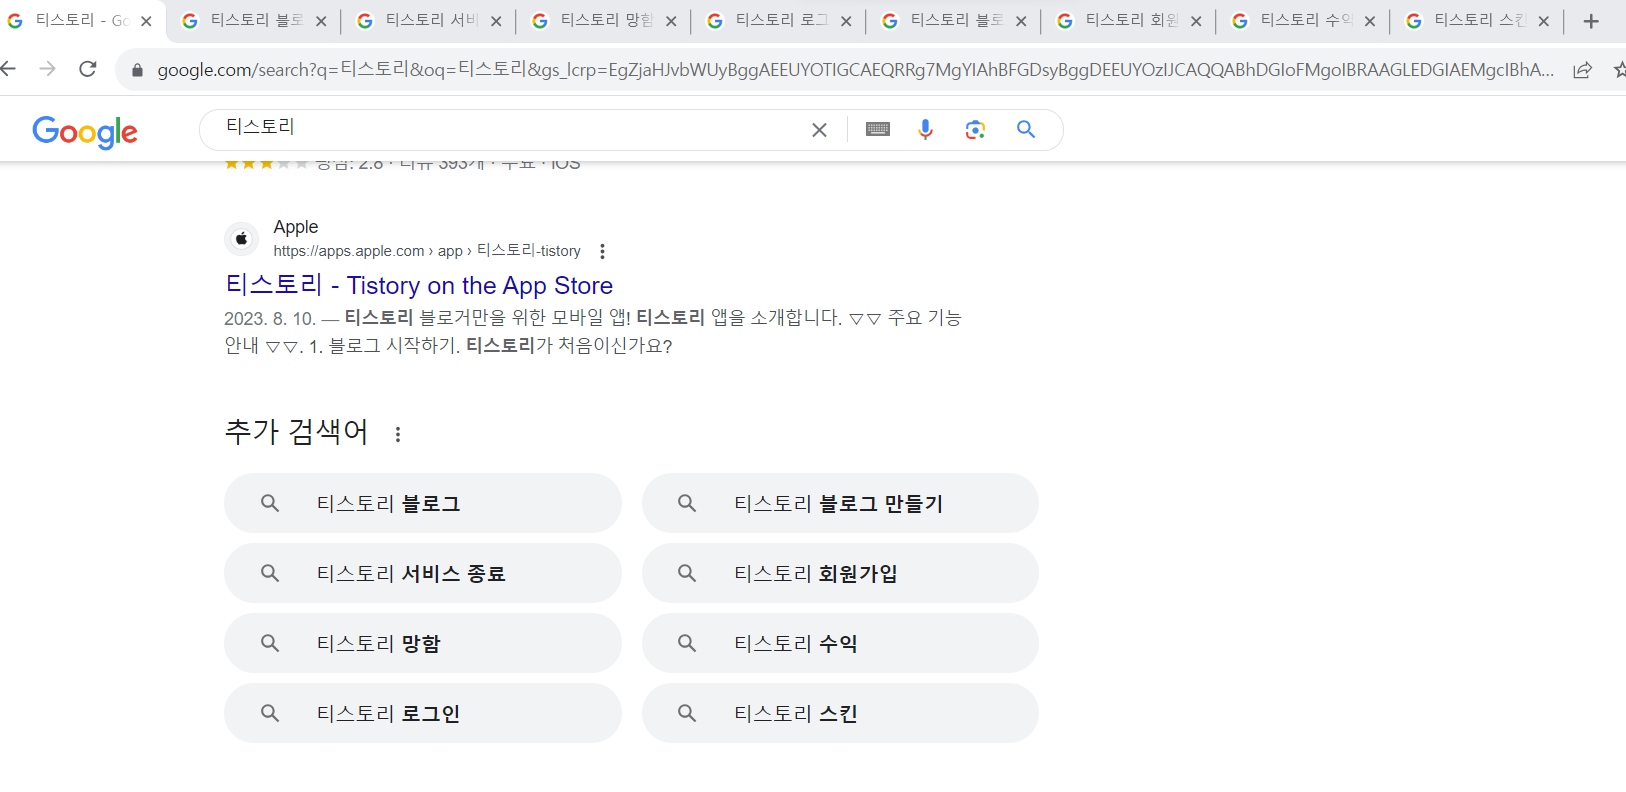This screenshot has height=792, width=1626.
Task: Open the 티스토리 - Tistory on the App Store link
Action: [419, 286]
